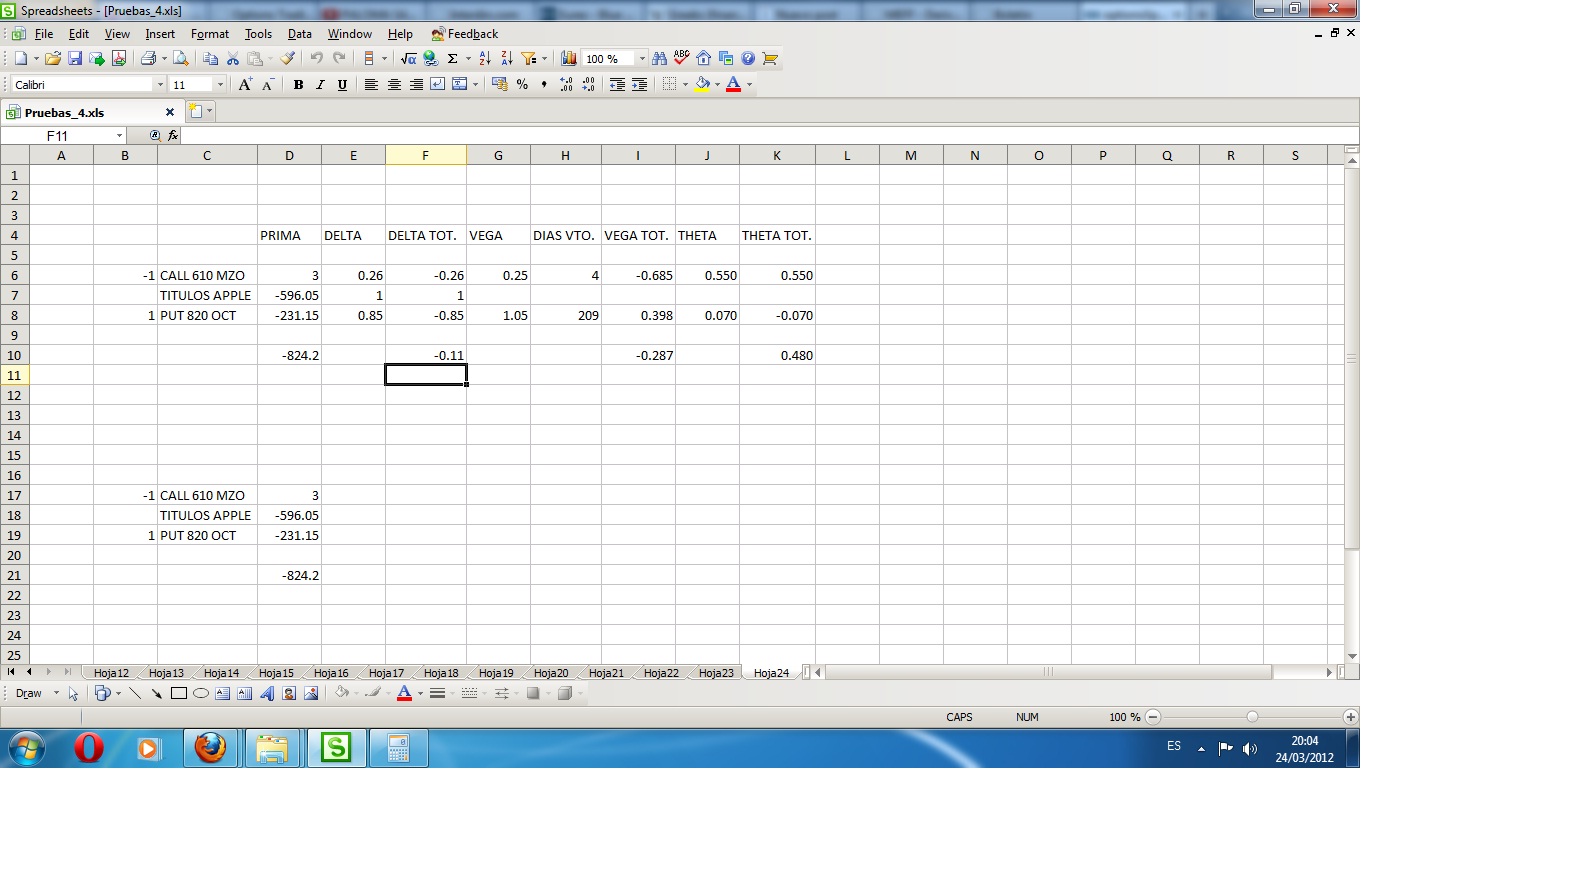
Task: Expand the 100 % zoom dropdown in the toolbar
Action: point(642,59)
